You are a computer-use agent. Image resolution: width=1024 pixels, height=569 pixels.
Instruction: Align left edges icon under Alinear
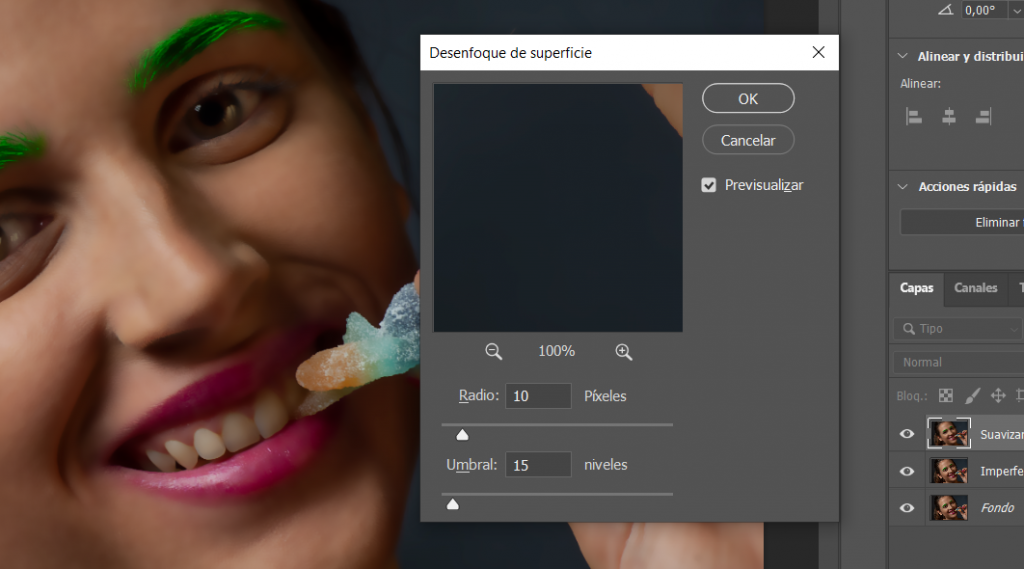point(914,117)
